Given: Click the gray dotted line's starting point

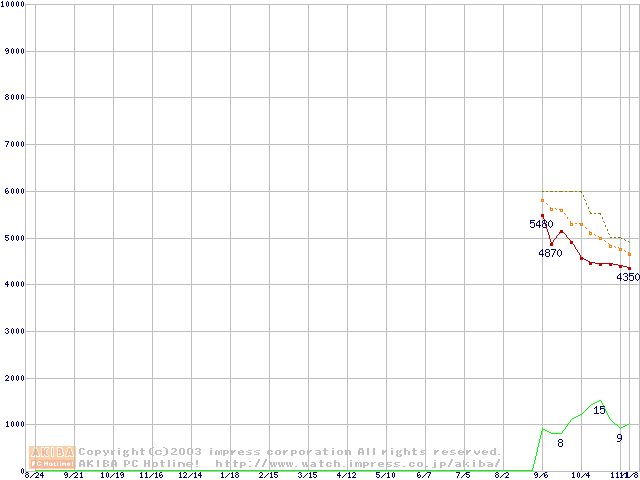Looking at the screenshot, I should pos(542,200).
